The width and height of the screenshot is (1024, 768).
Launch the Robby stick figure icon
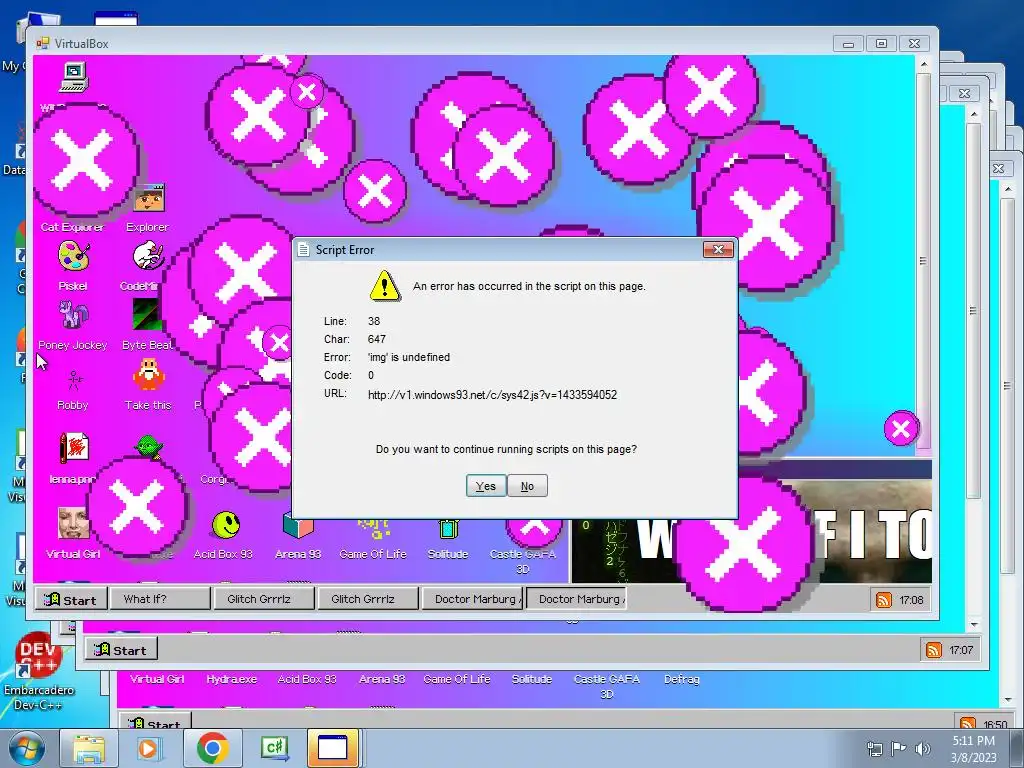click(73, 381)
